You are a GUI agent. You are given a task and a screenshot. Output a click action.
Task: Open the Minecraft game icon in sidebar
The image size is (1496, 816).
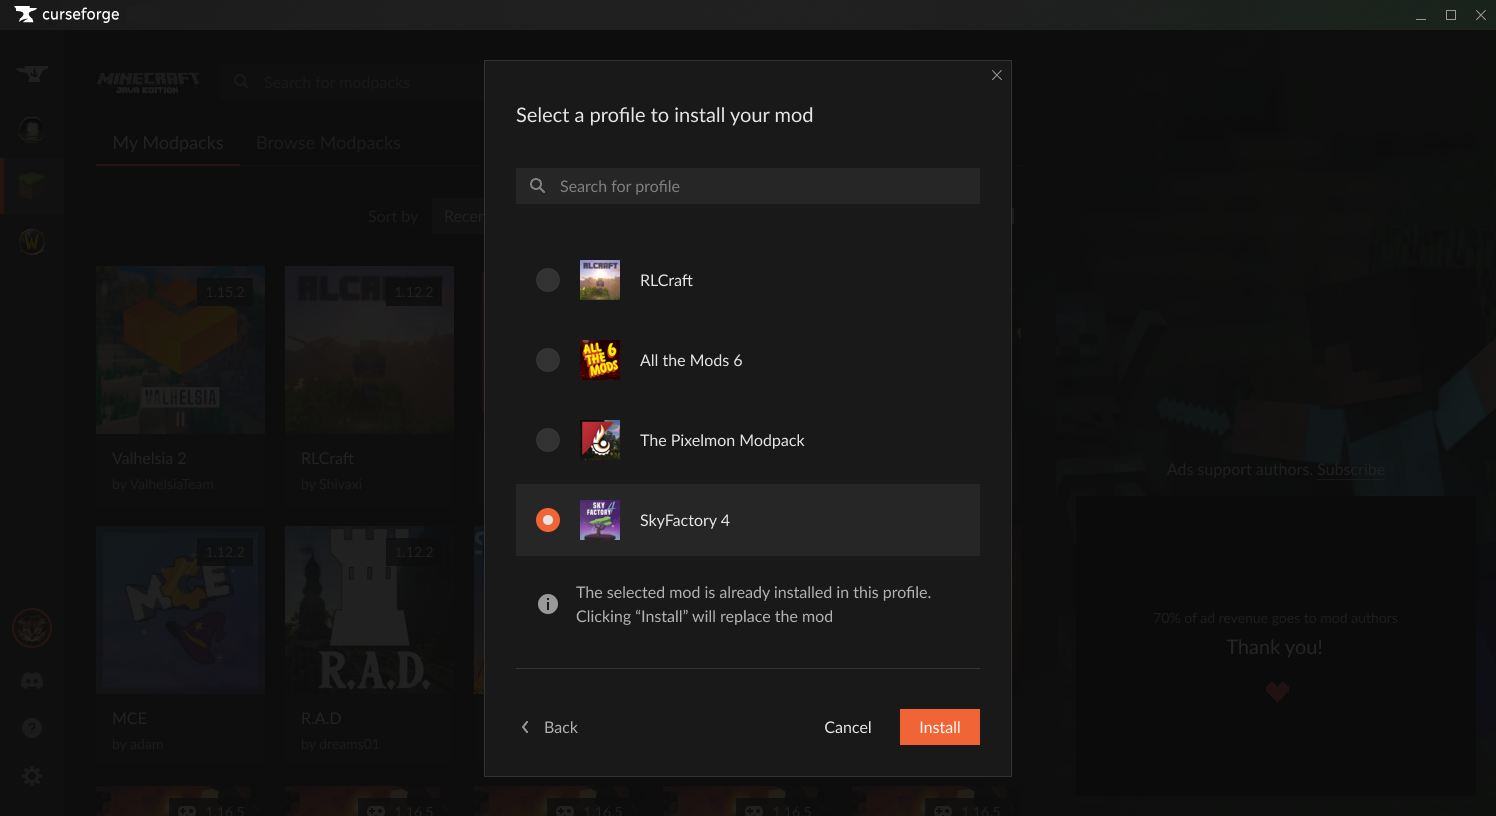[32, 186]
